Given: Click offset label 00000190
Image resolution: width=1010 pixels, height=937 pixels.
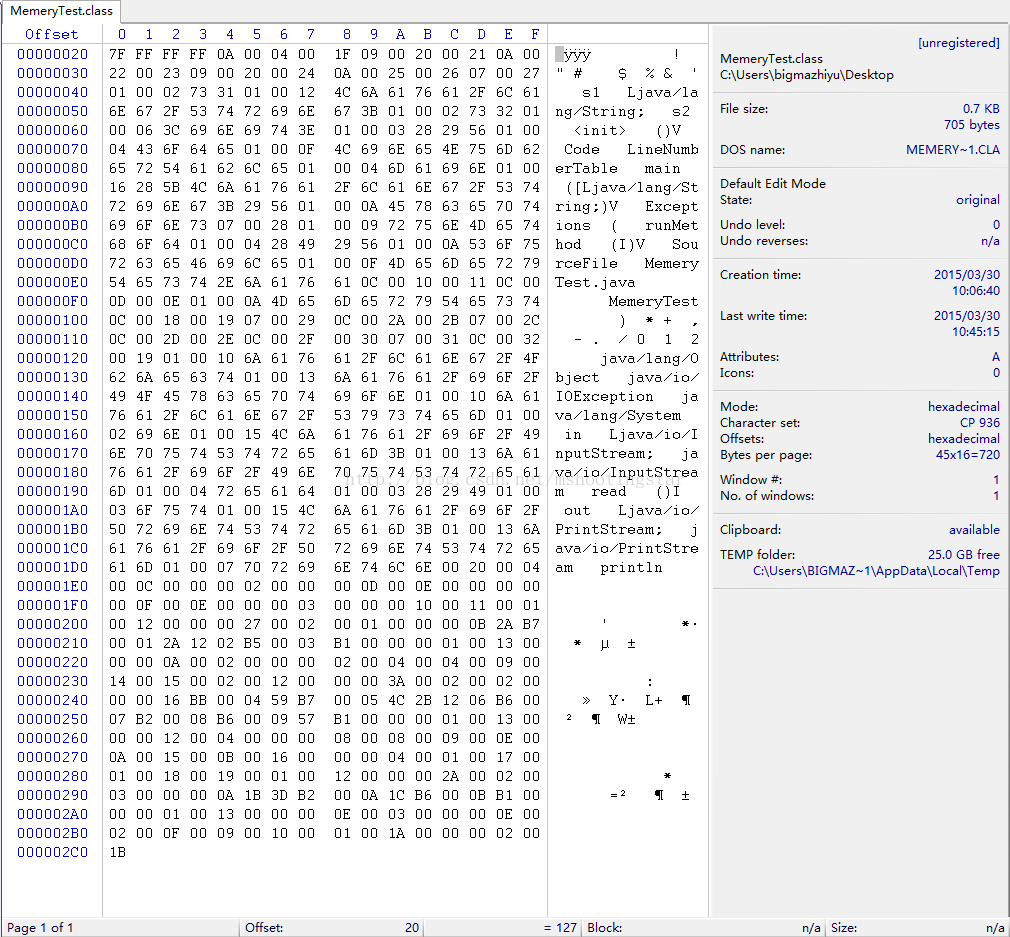Looking at the screenshot, I should tap(52, 491).
